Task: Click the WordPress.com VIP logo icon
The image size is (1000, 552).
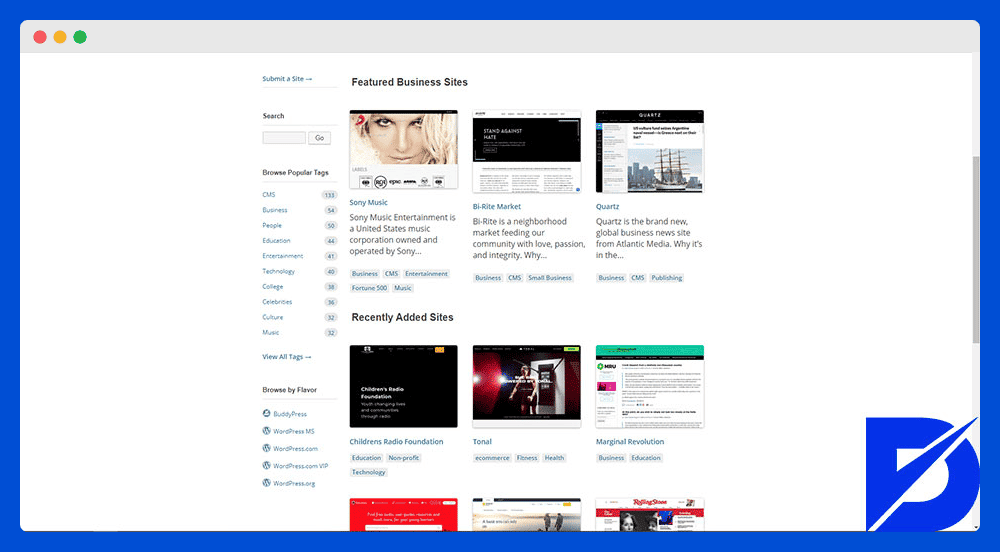Action: pos(267,465)
